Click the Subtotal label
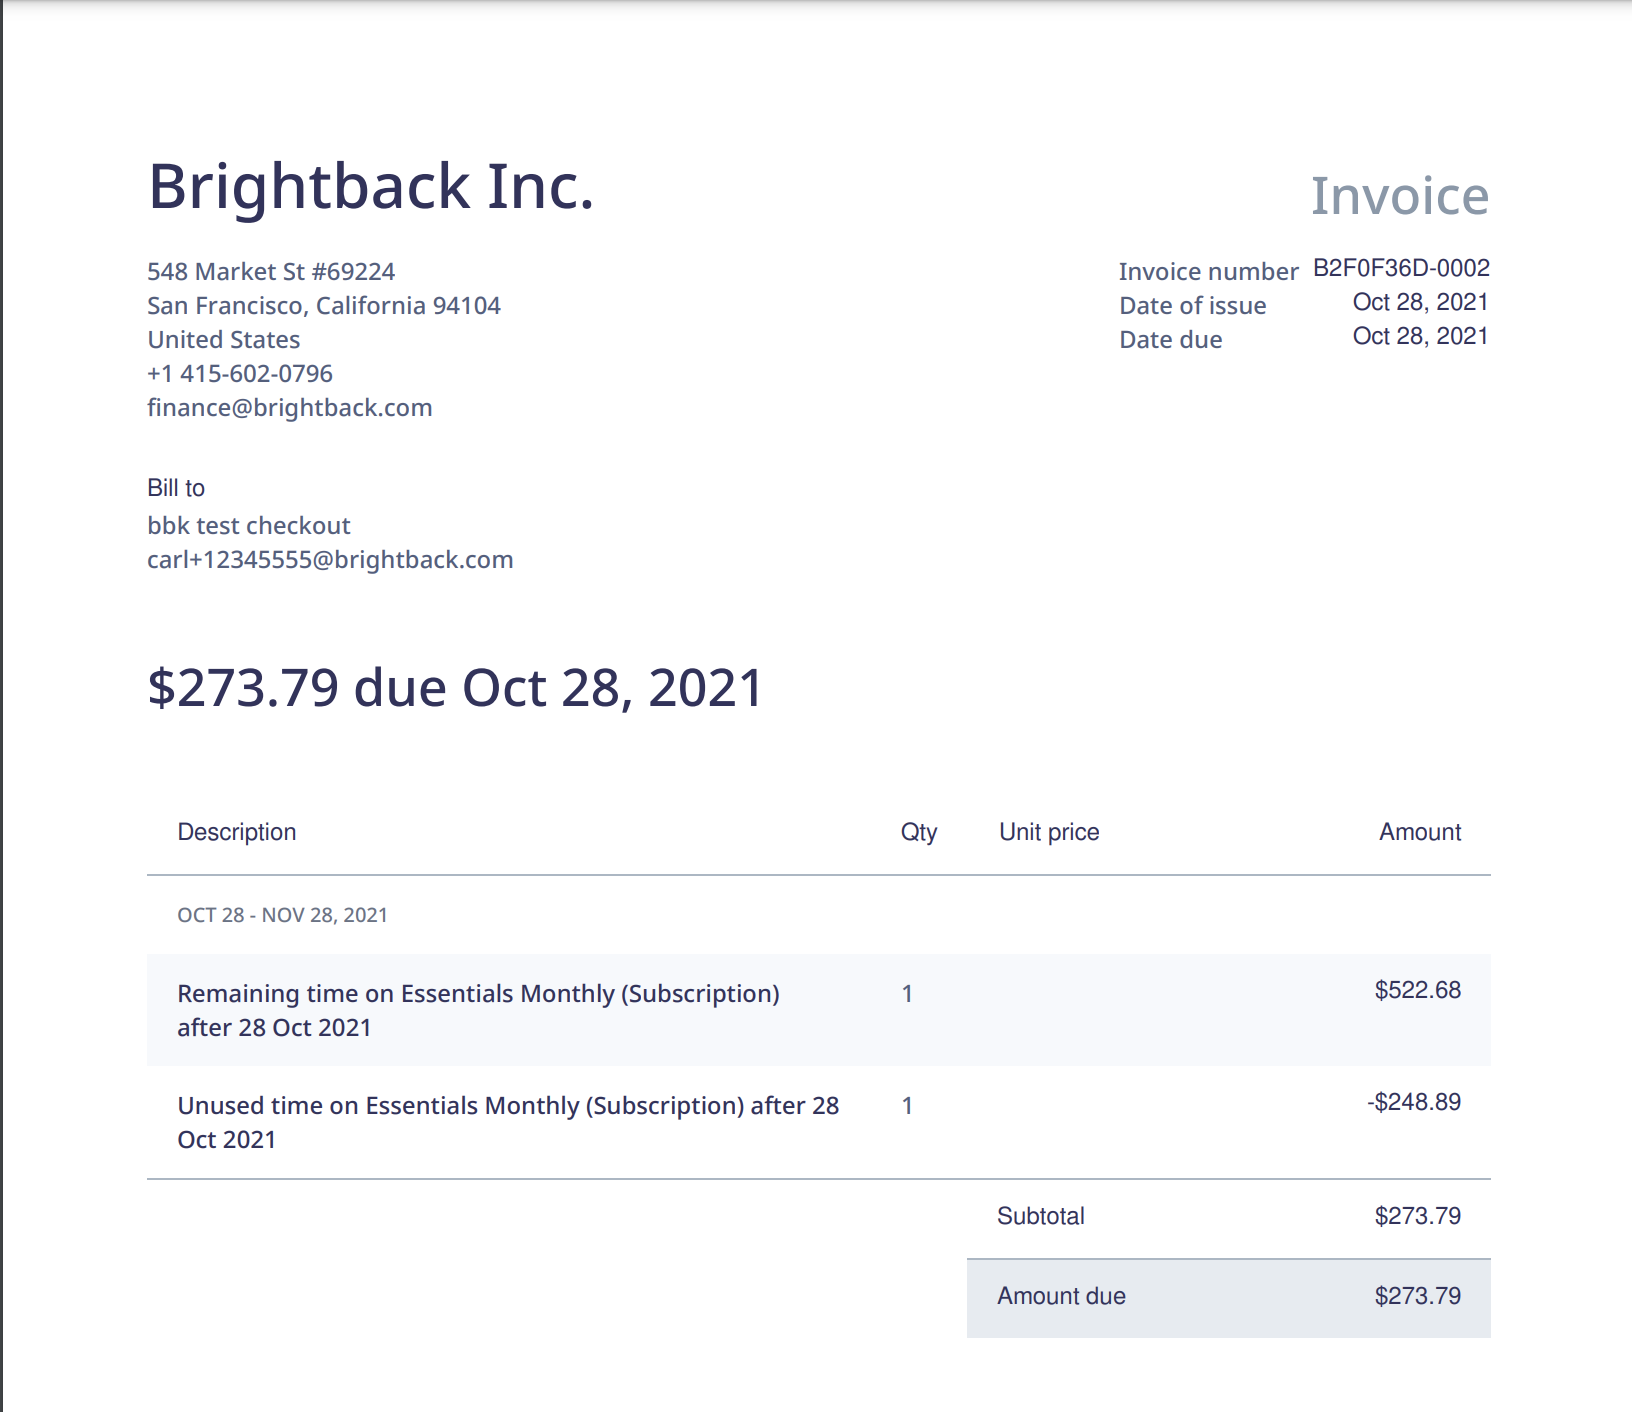Image resolution: width=1632 pixels, height=1412 pixels. (1040, 1216)
